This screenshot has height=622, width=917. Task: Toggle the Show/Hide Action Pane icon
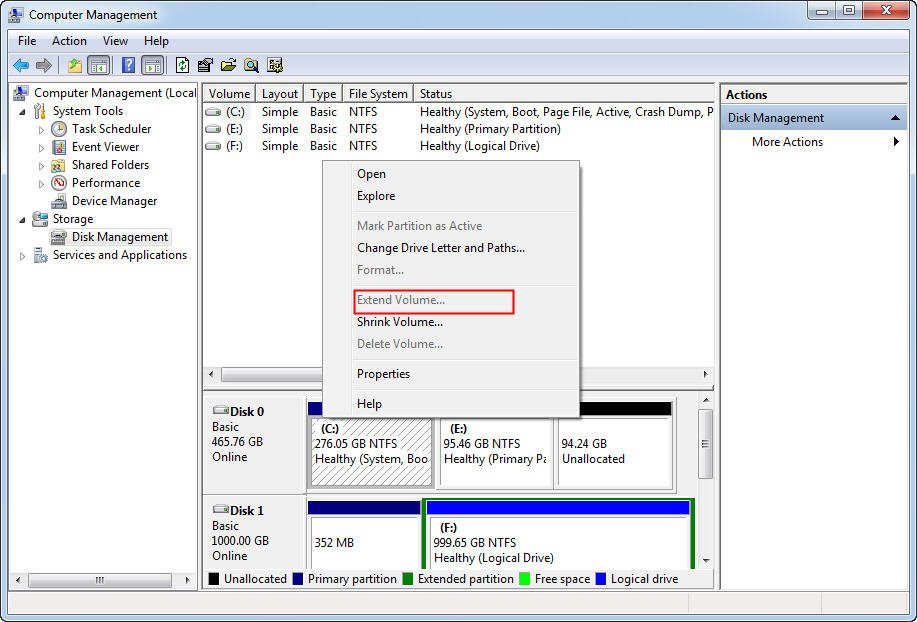[153, 65]
